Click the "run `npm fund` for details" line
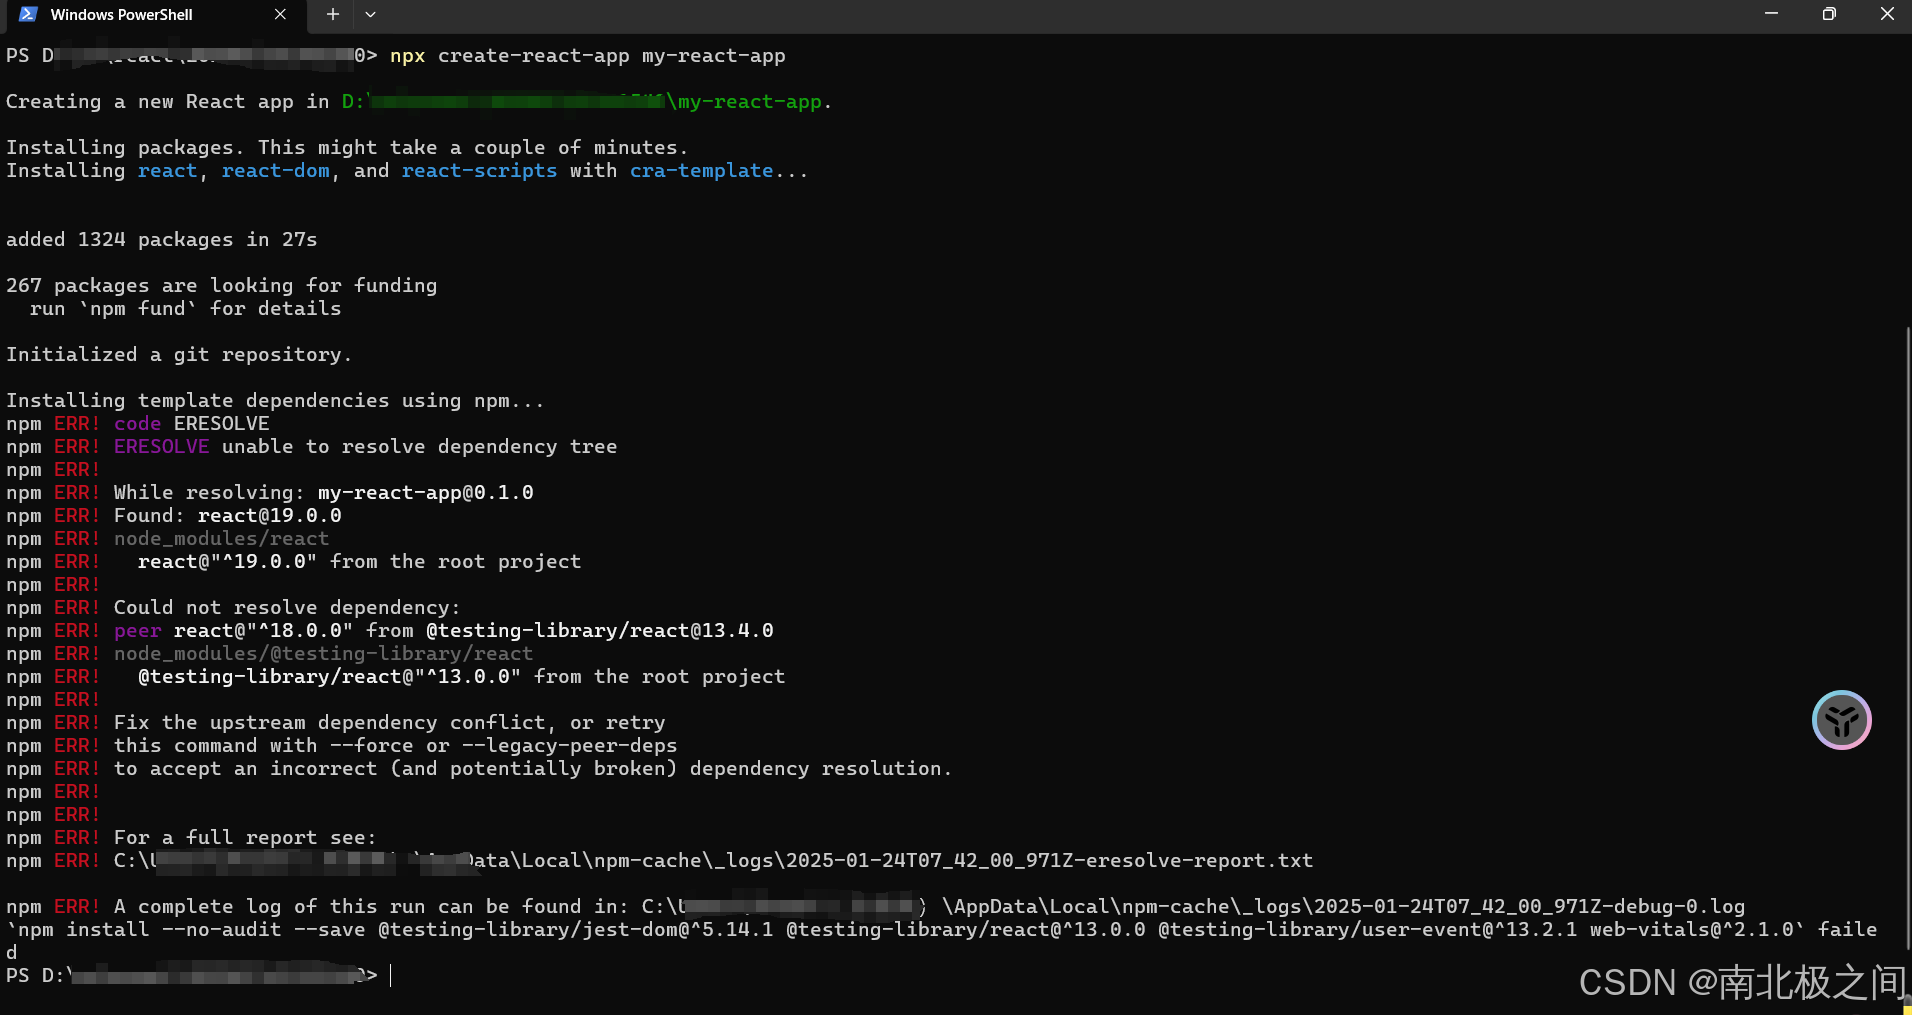The width and height of the screenshot is (1912, 1015). 185,309
